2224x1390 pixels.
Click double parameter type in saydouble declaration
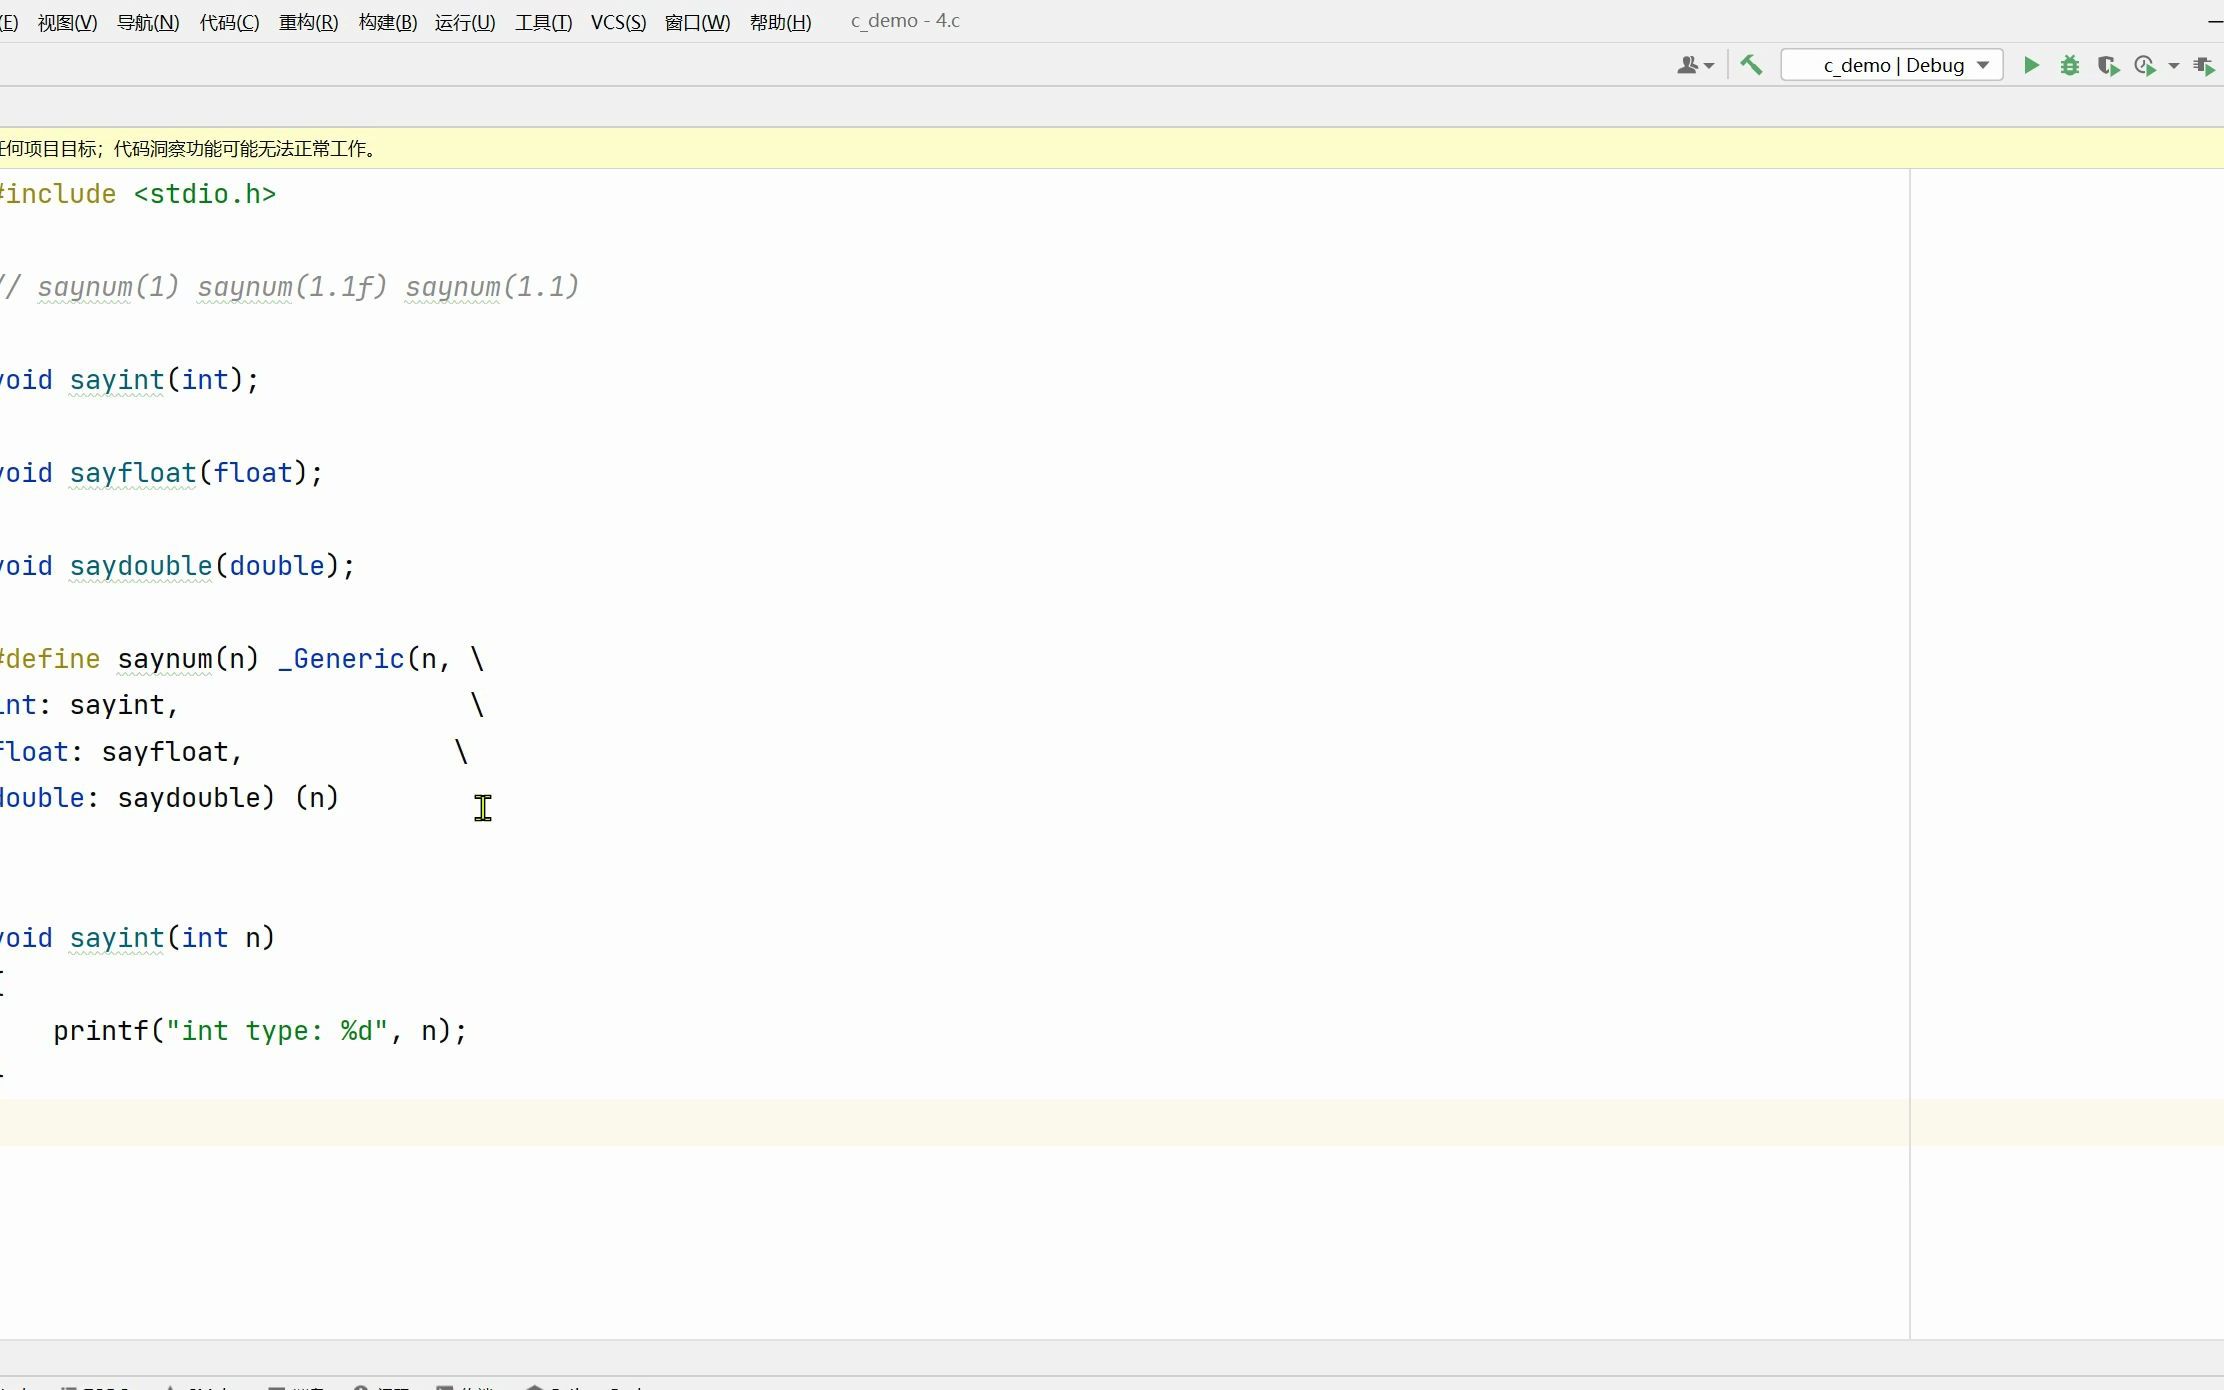[x=277, y=566]
